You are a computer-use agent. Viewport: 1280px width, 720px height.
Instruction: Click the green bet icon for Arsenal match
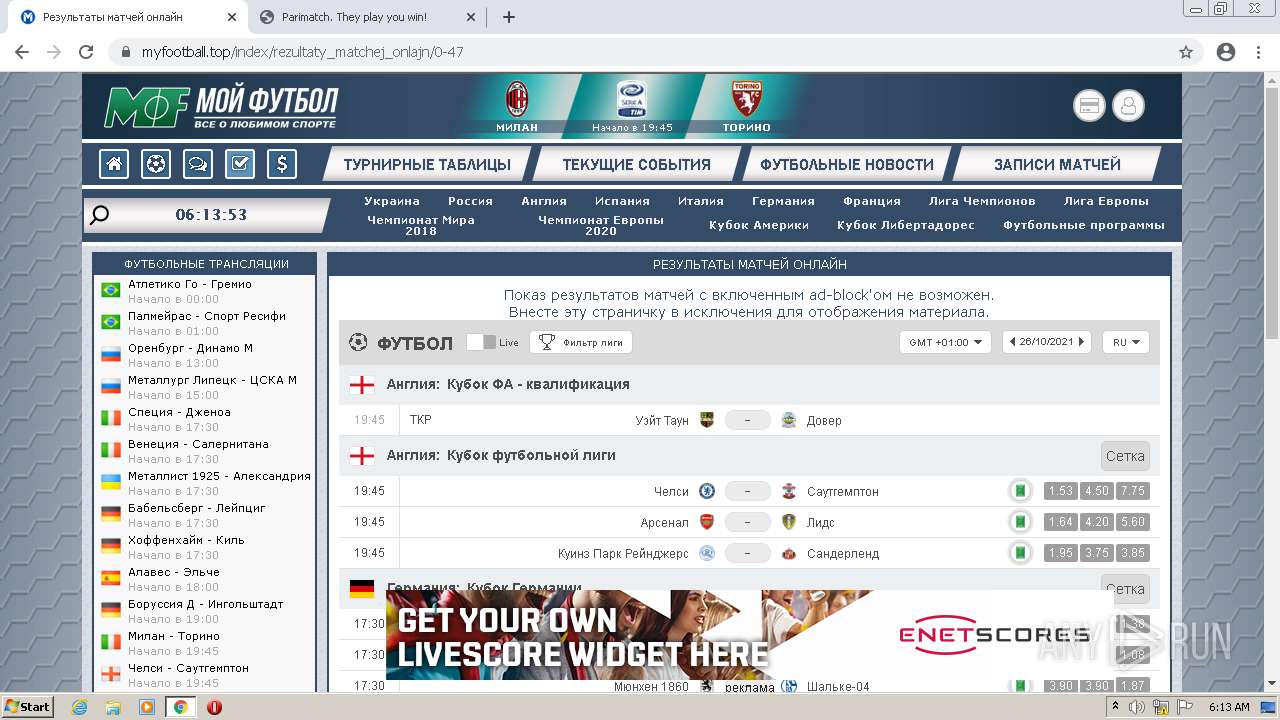pyautogui.click(x=1020, y=522)
